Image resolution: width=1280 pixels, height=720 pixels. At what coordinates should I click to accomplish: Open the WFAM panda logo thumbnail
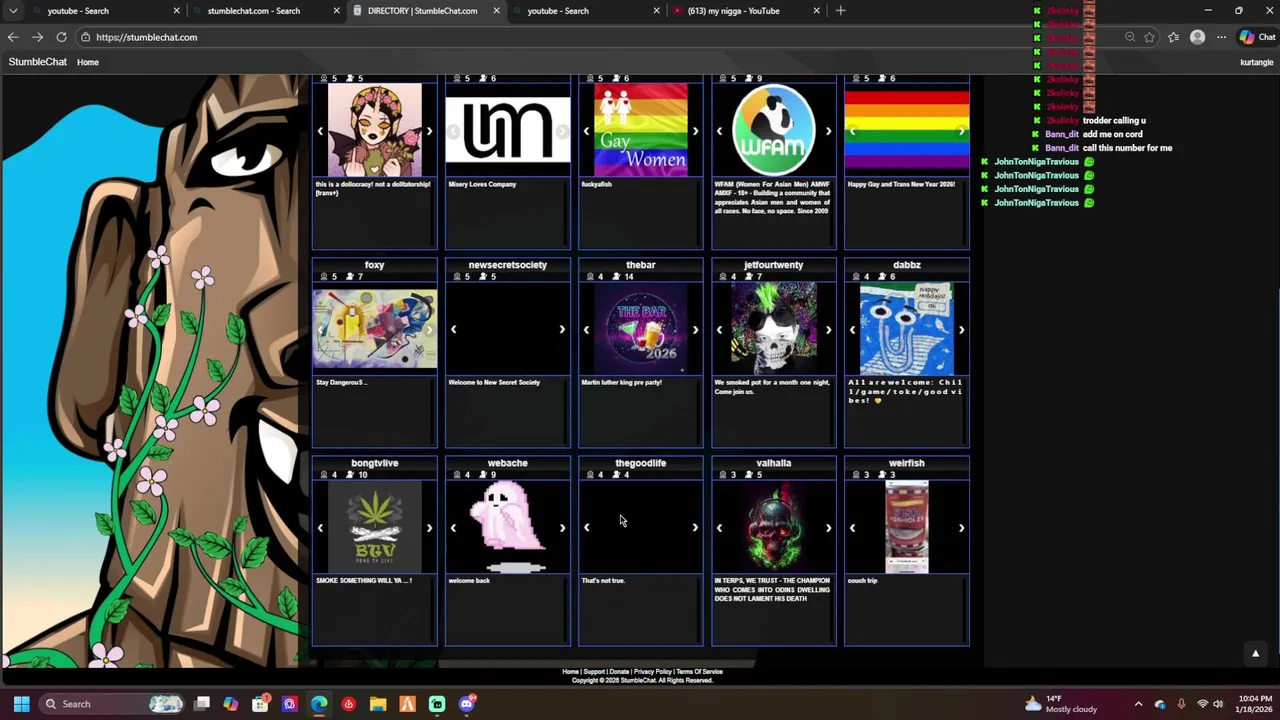point(774,130)
